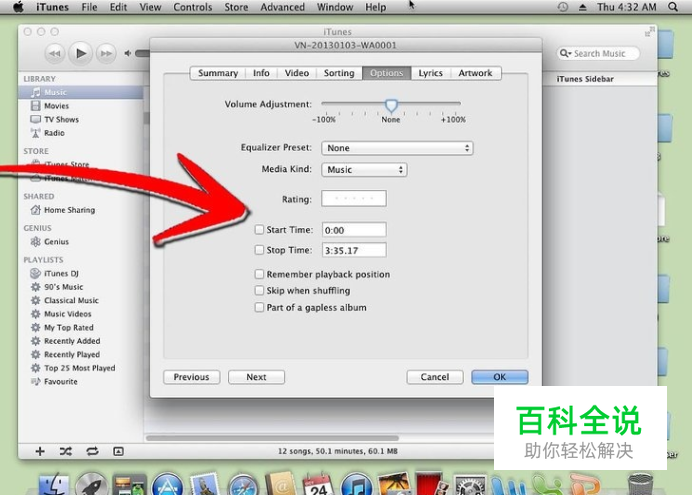Click the Play button in iTunes toolbar

[81, 53]
